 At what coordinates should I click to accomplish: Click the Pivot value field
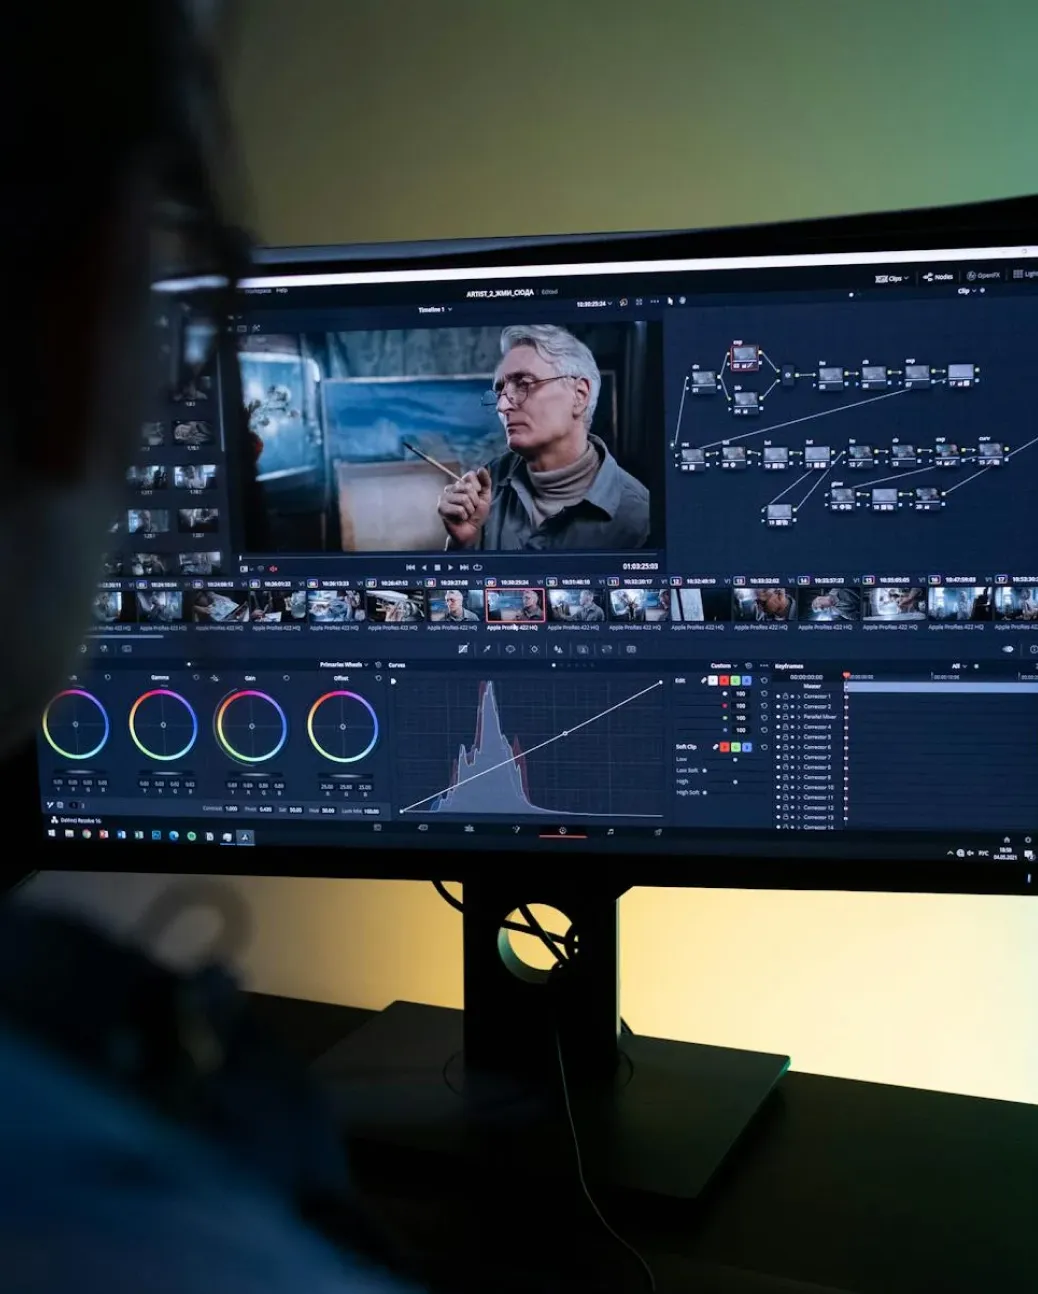coord(265,809)
